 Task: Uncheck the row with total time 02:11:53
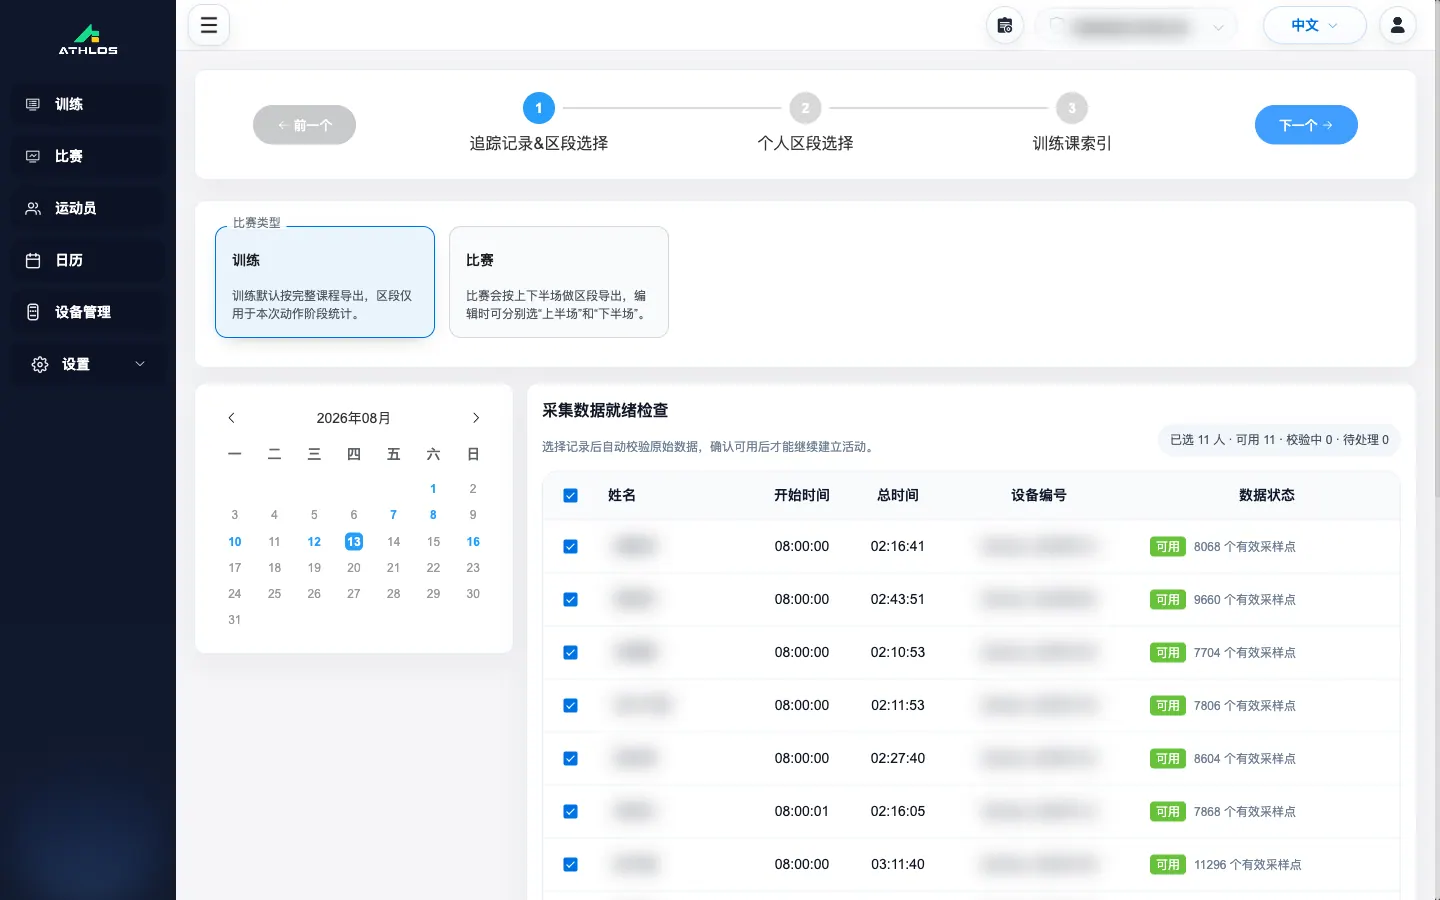tap(571, 706)
